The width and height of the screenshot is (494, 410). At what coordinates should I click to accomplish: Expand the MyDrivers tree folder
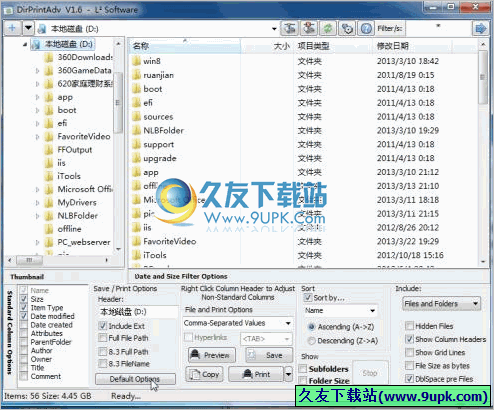click(x=38, y=203)
